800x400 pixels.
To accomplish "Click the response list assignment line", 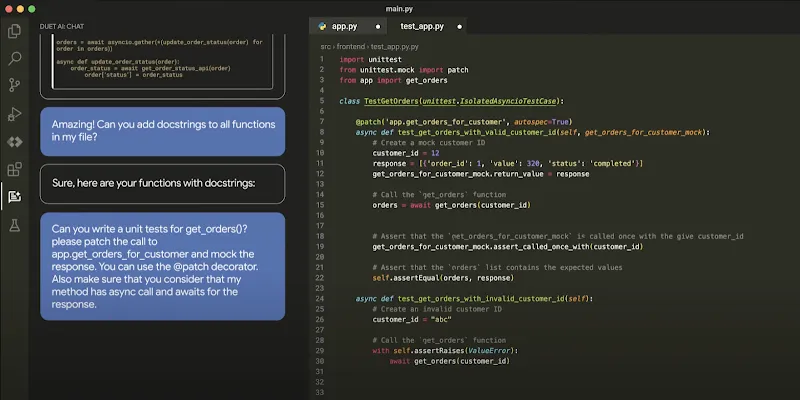I will [508, 163].
